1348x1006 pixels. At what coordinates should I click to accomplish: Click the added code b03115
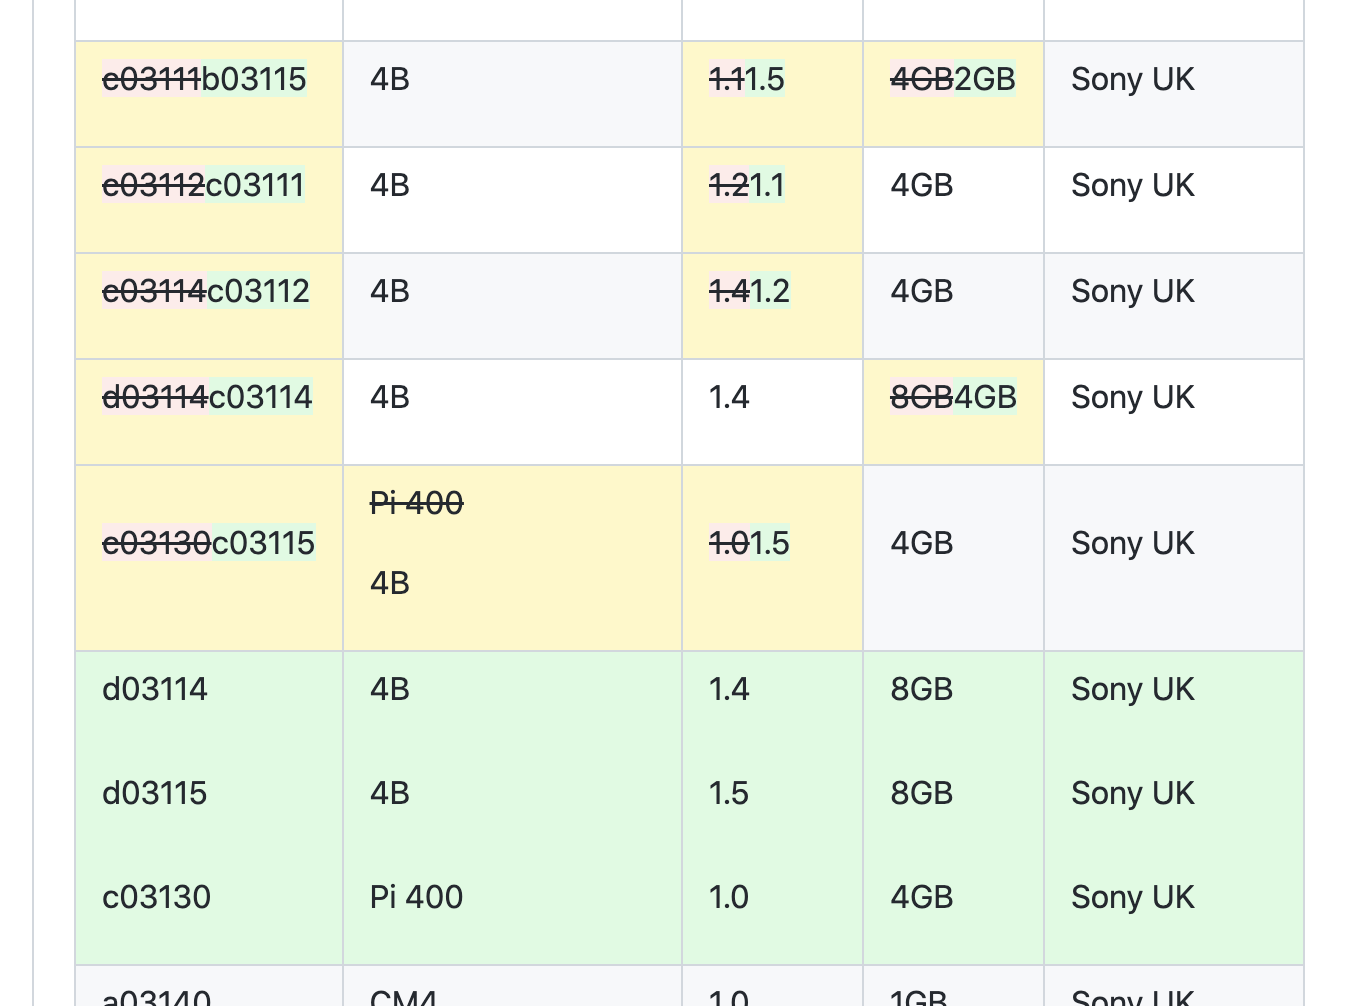pyautogui.click(x=255, y=79)
